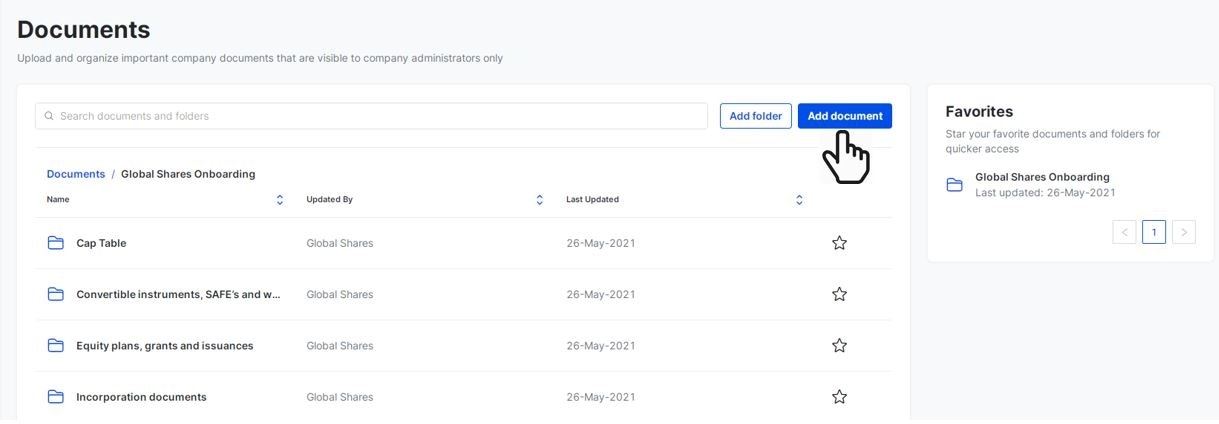Open the Cap Table folder icon
Screen dimensions: 1219x424
(56, 243)
